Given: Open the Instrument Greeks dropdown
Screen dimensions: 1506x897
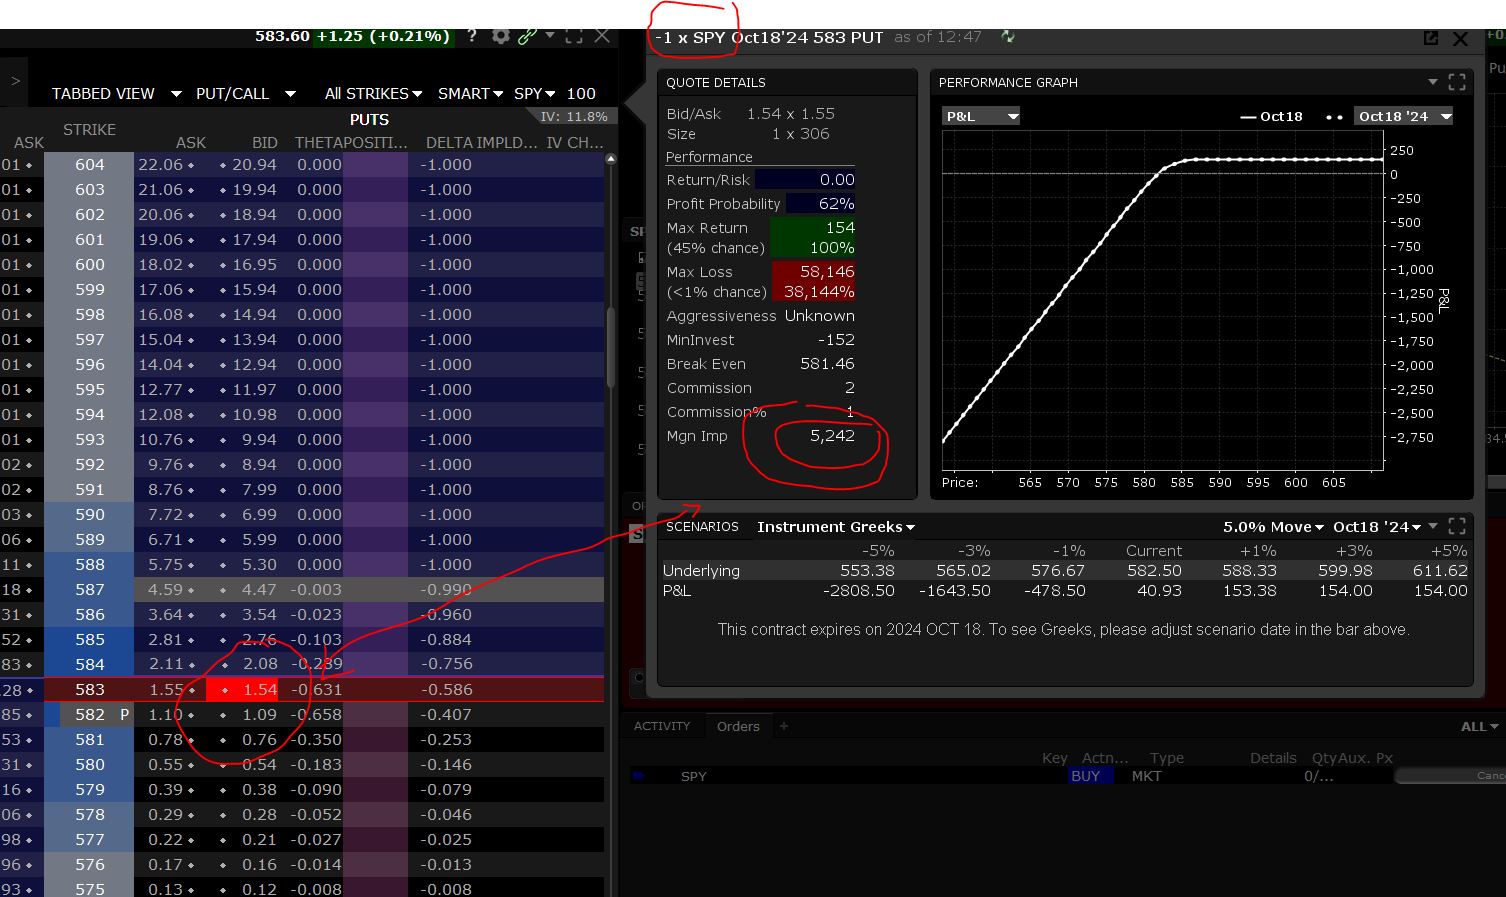Looking at the screenshot, I should [x=836, y=527].
